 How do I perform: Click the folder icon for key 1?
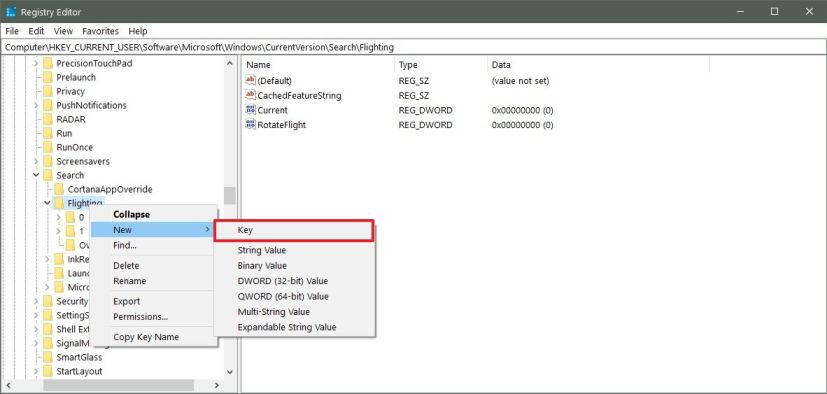[70, 231]
